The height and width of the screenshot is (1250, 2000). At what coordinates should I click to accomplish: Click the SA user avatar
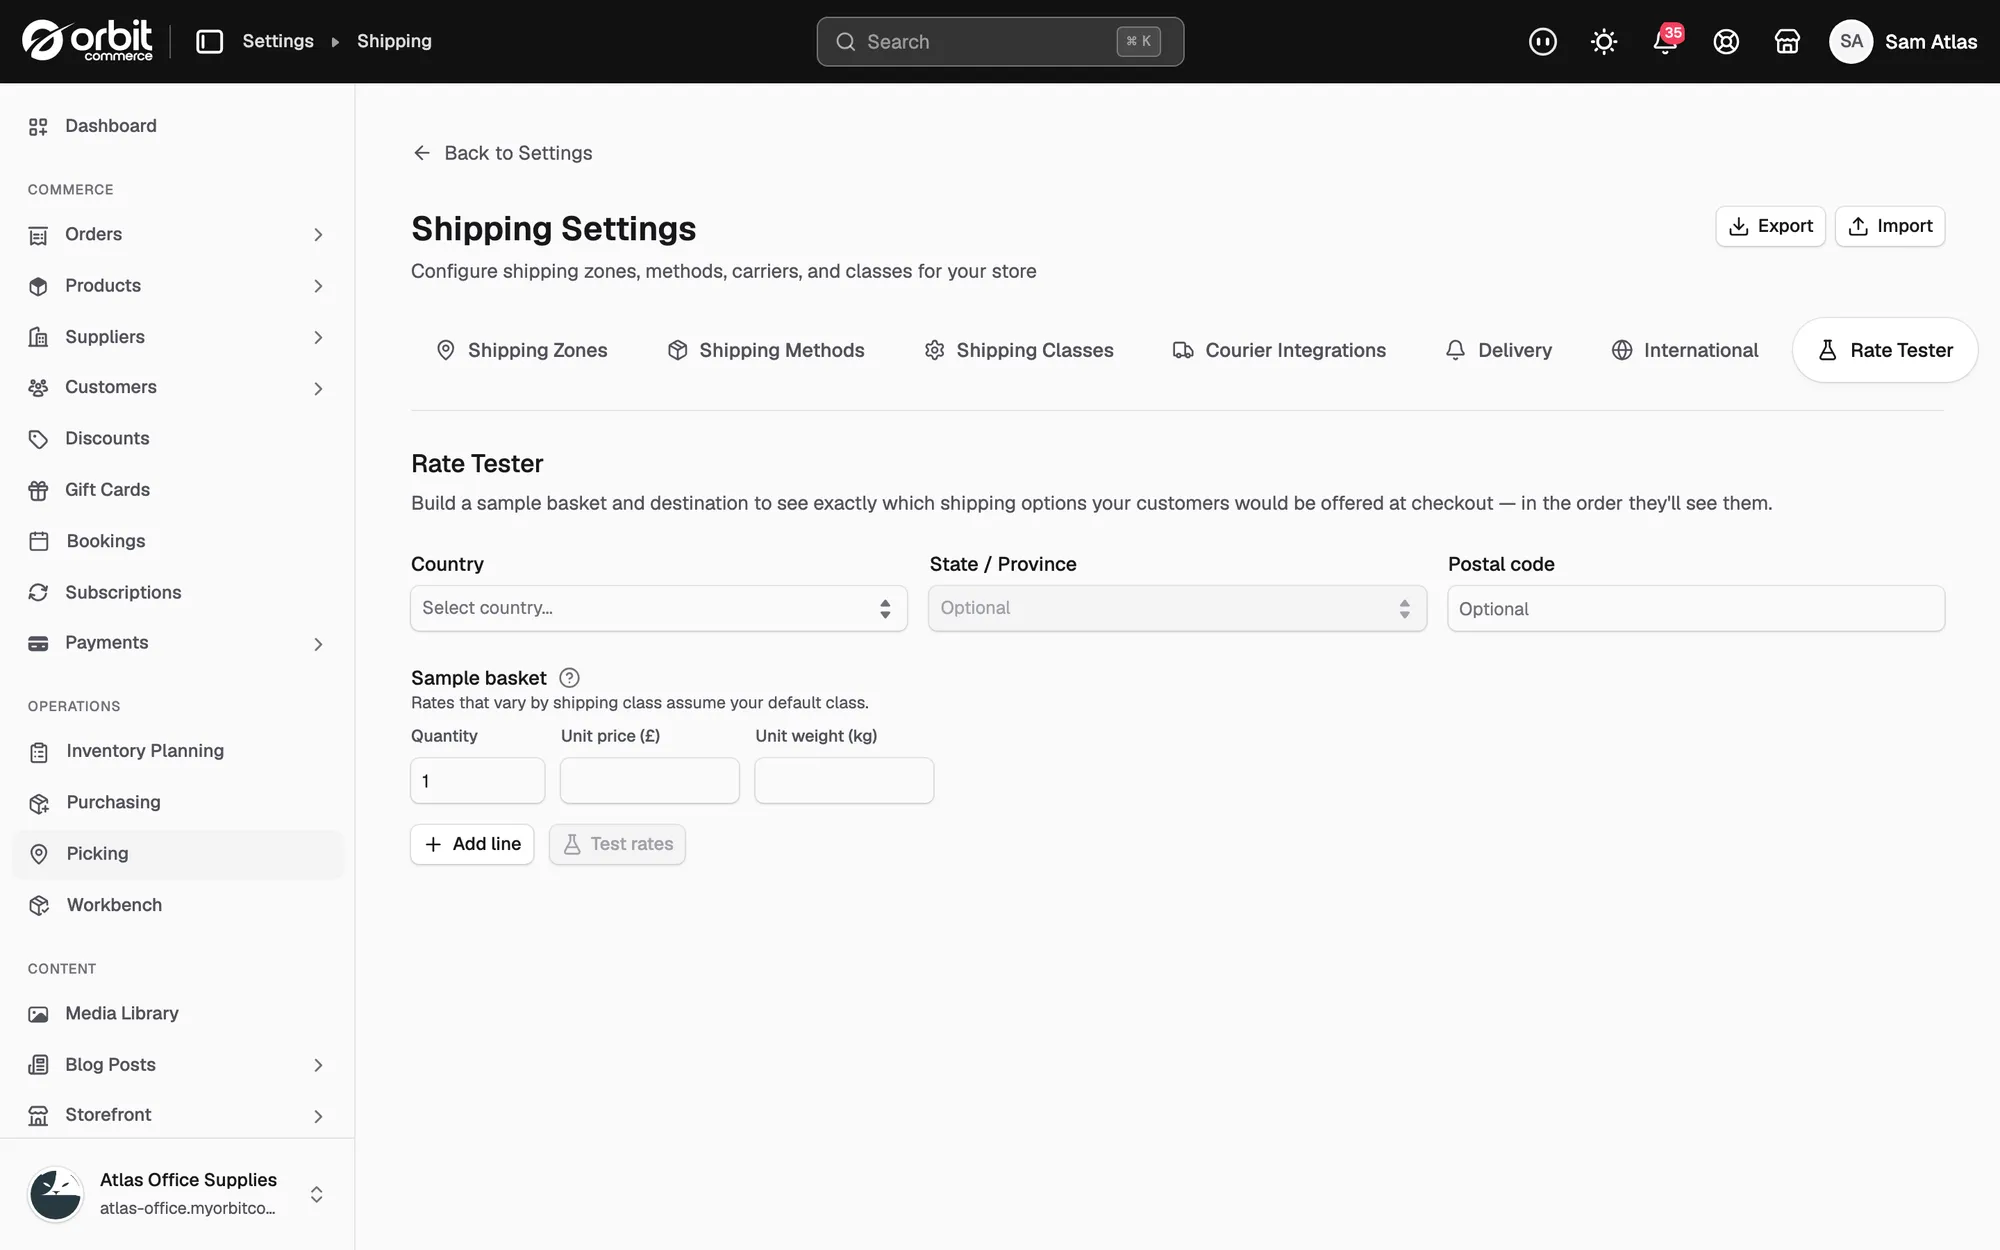pyautogui.click(x=1851, y=41)
